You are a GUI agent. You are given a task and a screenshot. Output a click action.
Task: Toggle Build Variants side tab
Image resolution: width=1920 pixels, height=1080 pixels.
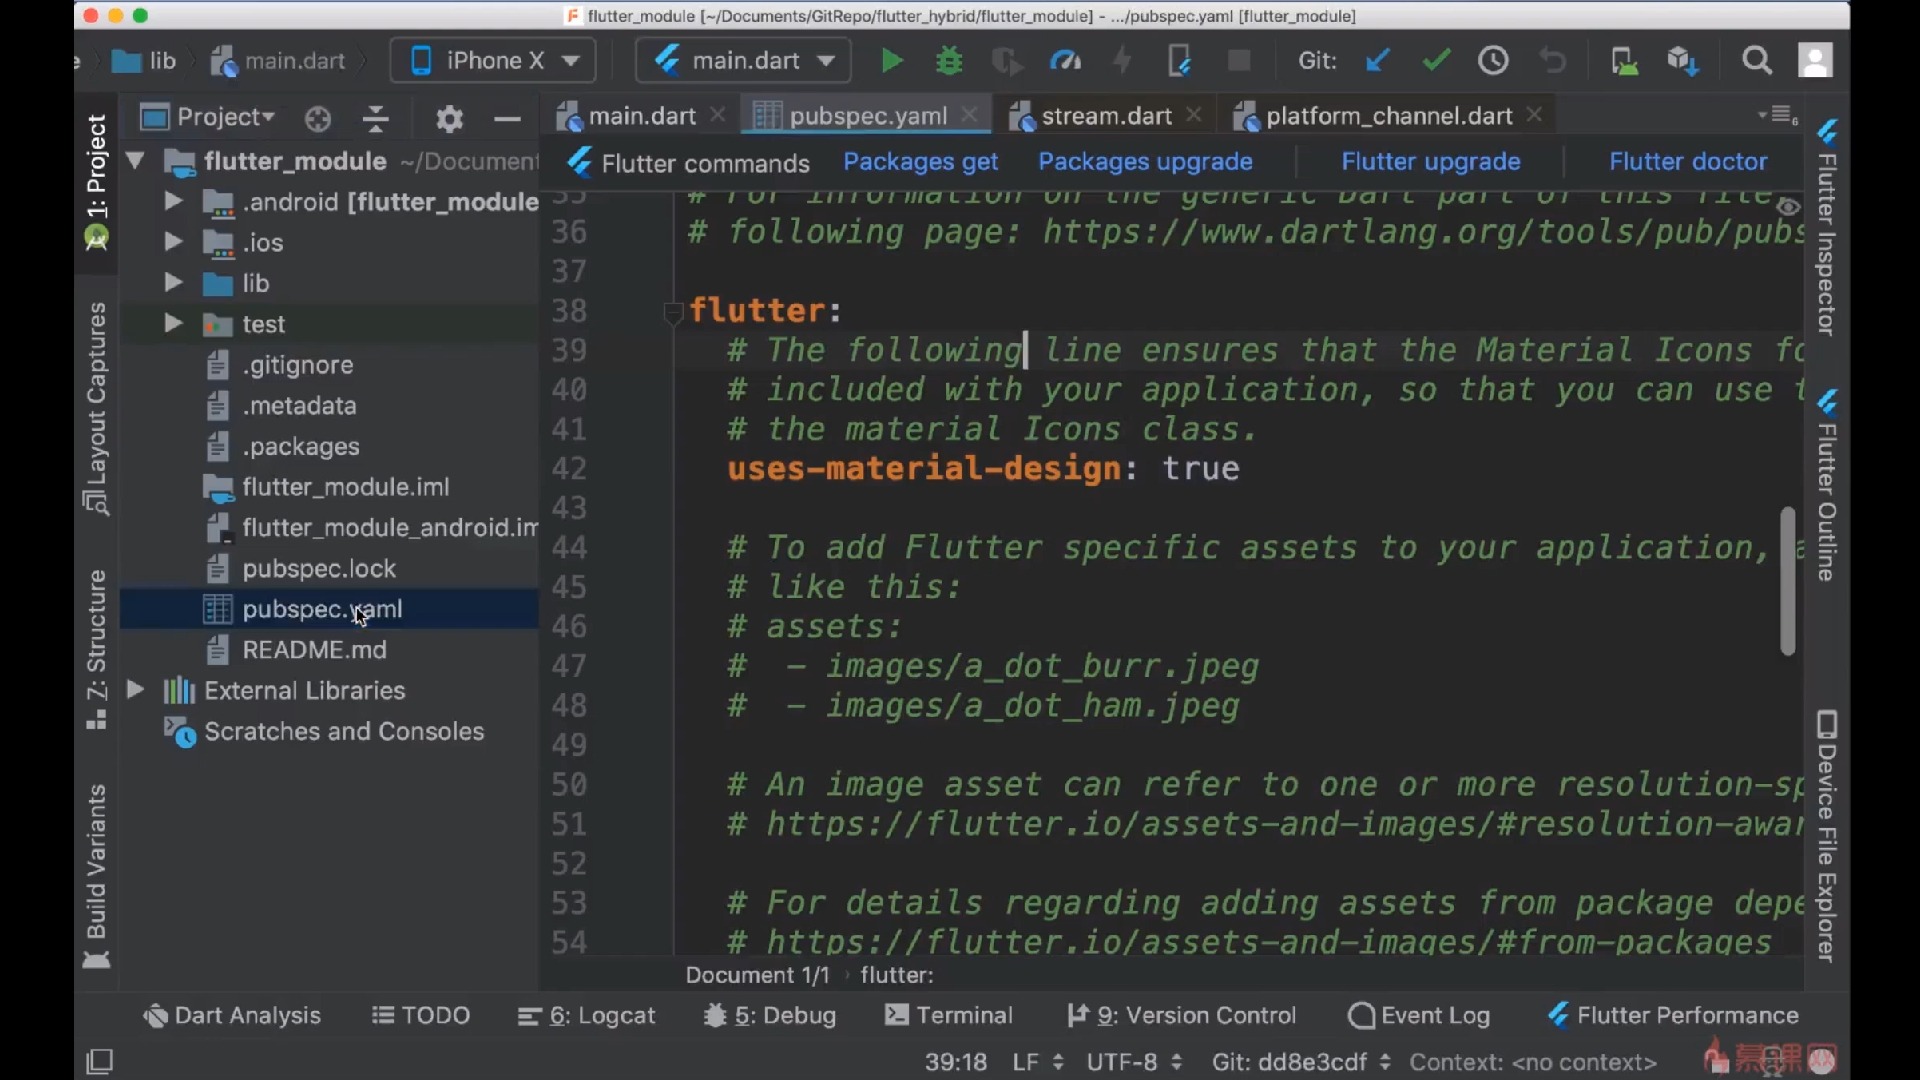pos(97,876)
